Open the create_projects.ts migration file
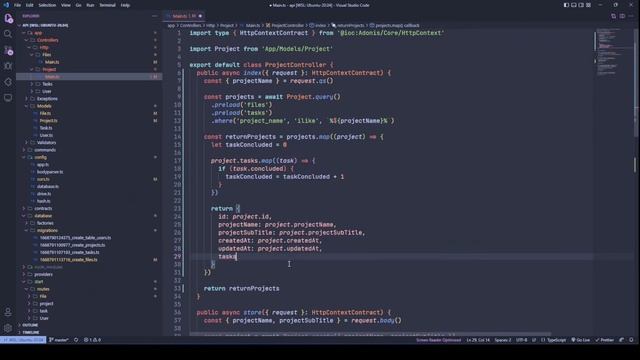 coord(72,245)
